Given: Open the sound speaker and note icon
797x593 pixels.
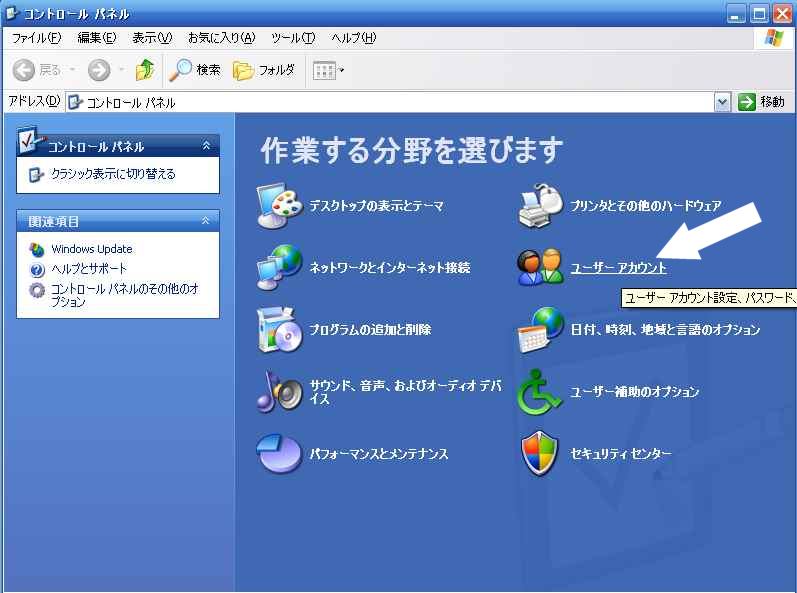Looking at the screenshot, I should pos(279,391).
